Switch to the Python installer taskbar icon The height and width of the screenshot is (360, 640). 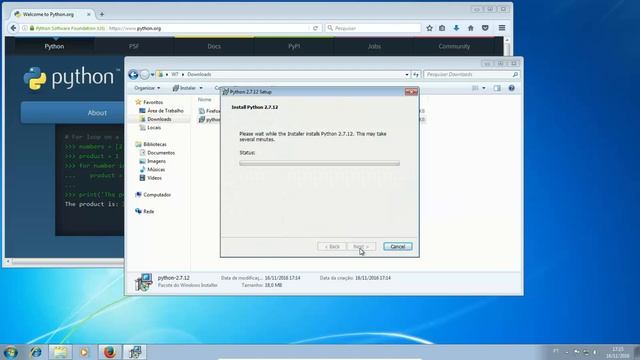(135, 352)
